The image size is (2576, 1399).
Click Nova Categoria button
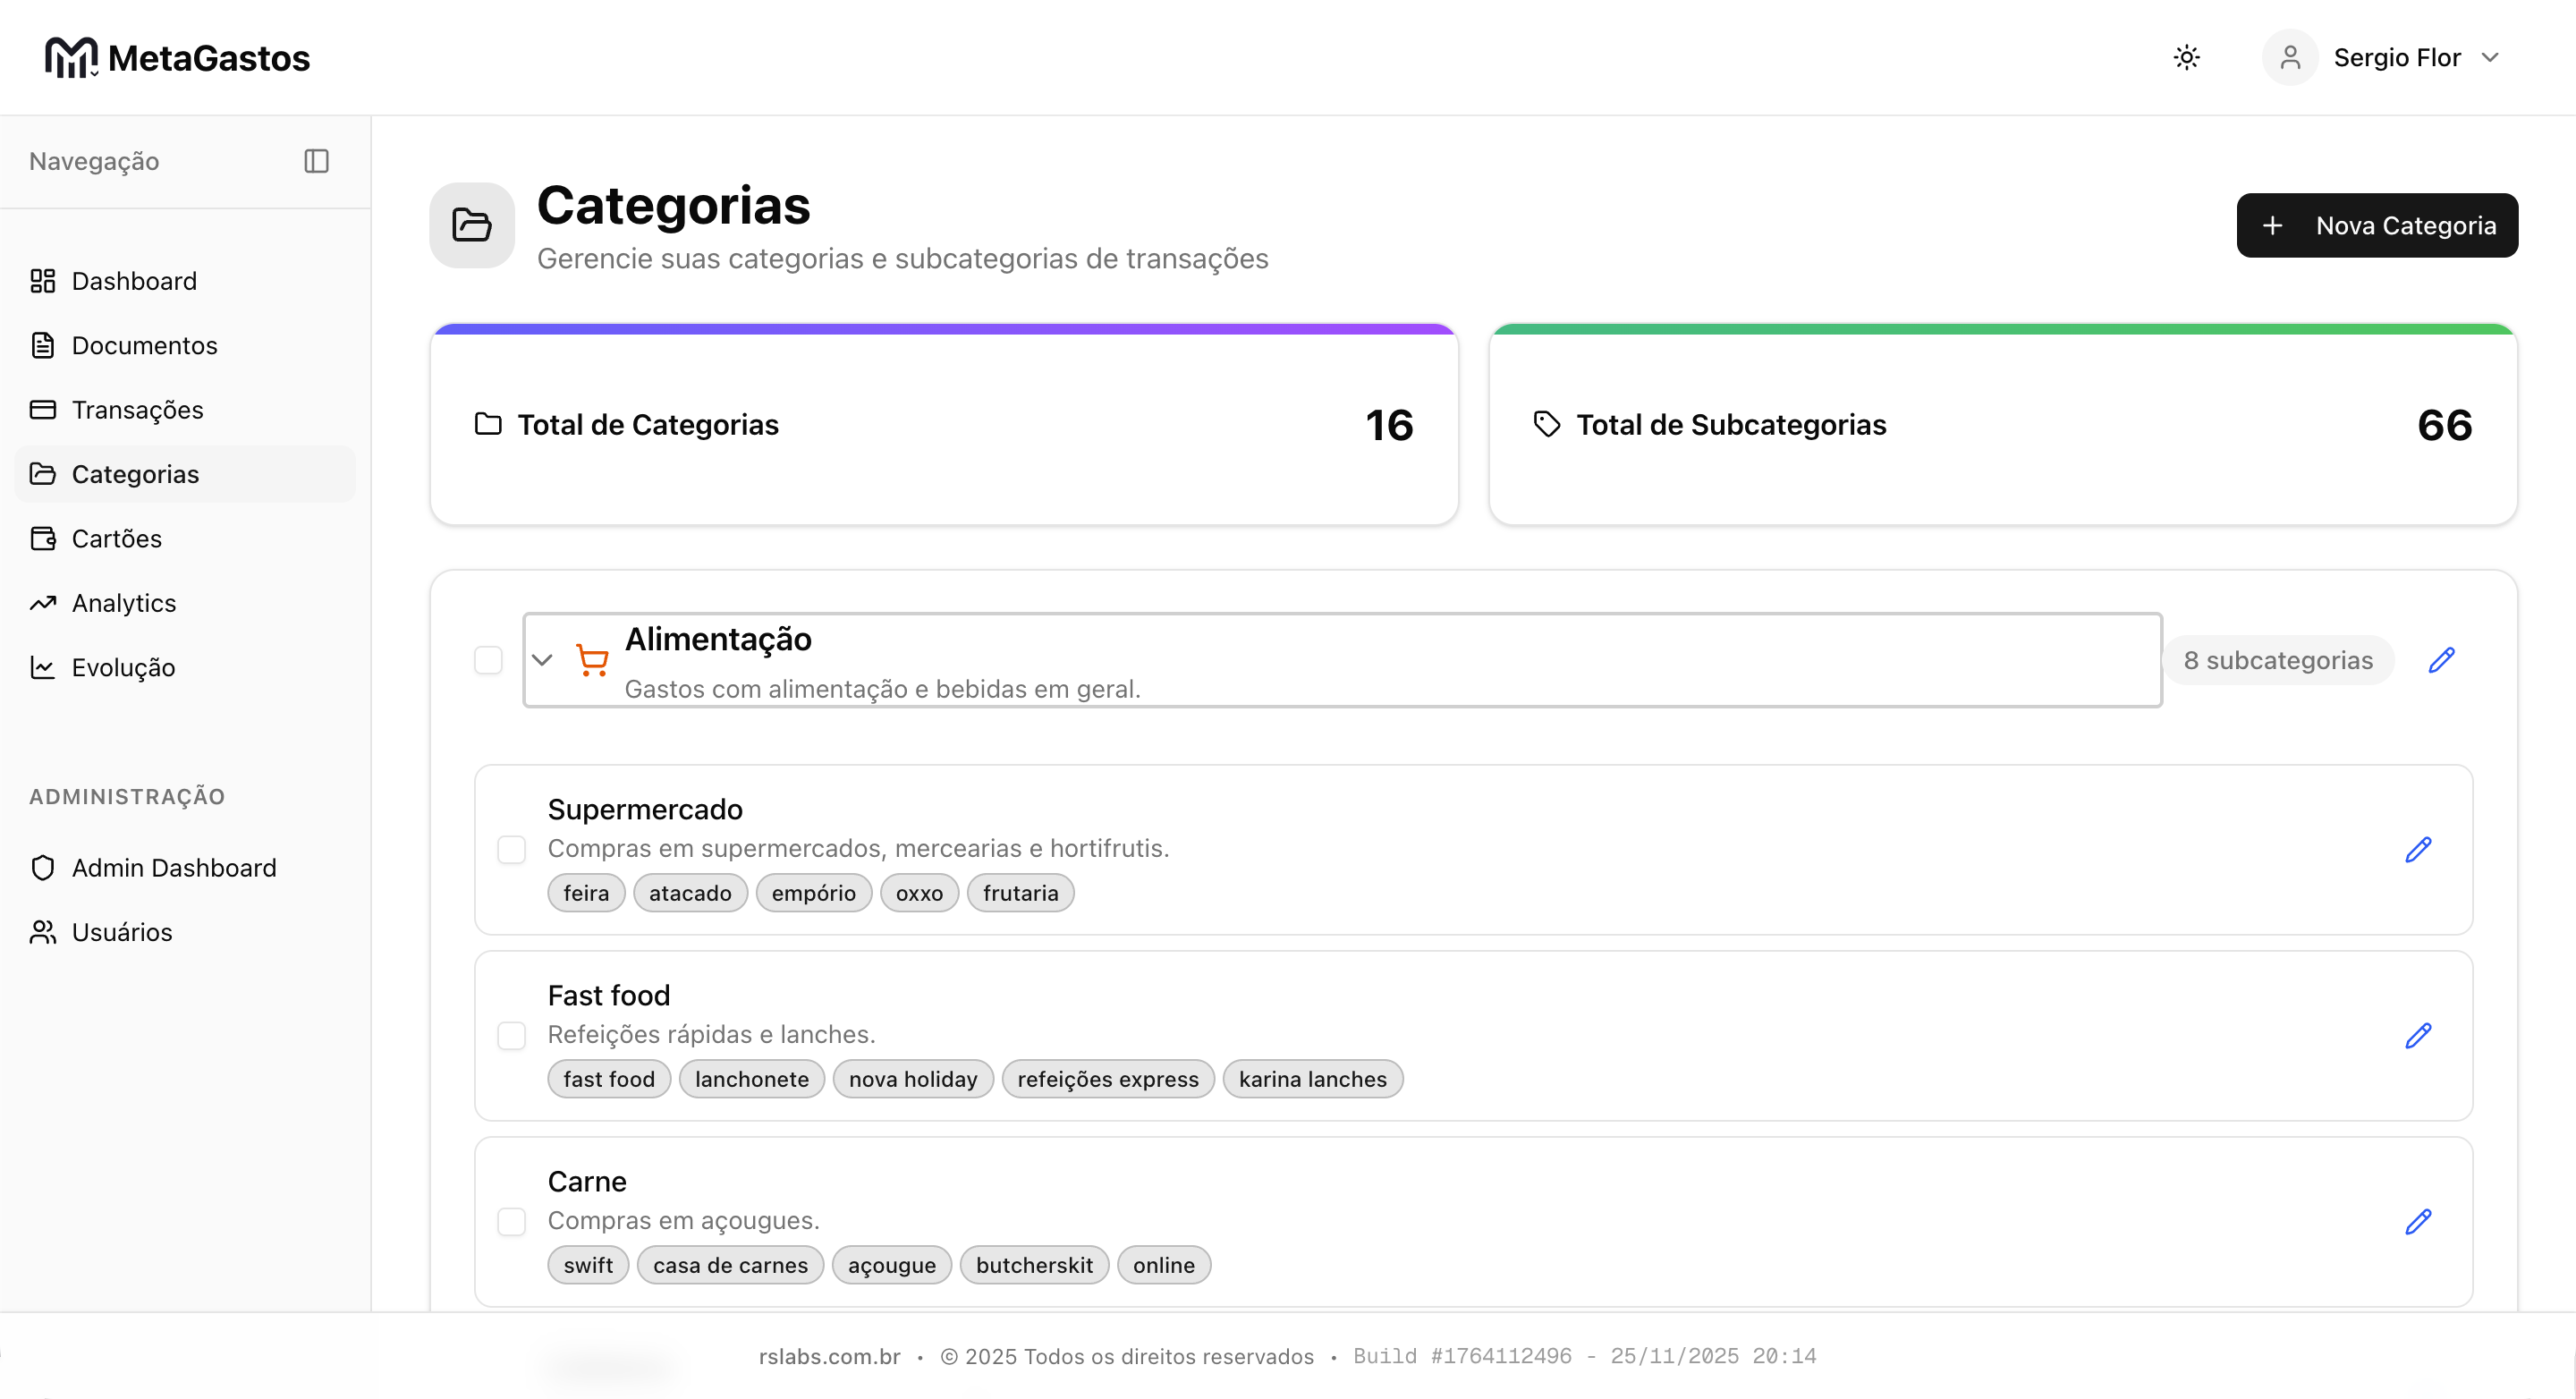[2376, 225]
